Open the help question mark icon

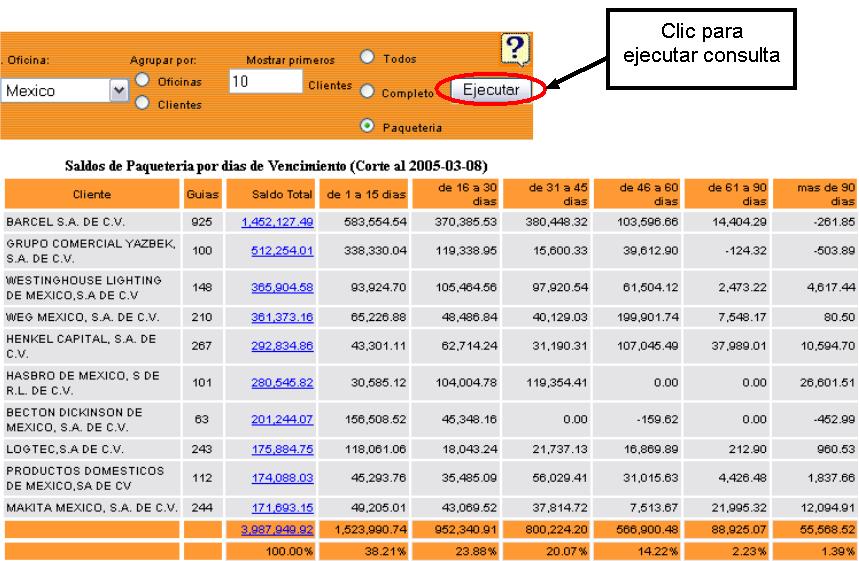(515, 49)
